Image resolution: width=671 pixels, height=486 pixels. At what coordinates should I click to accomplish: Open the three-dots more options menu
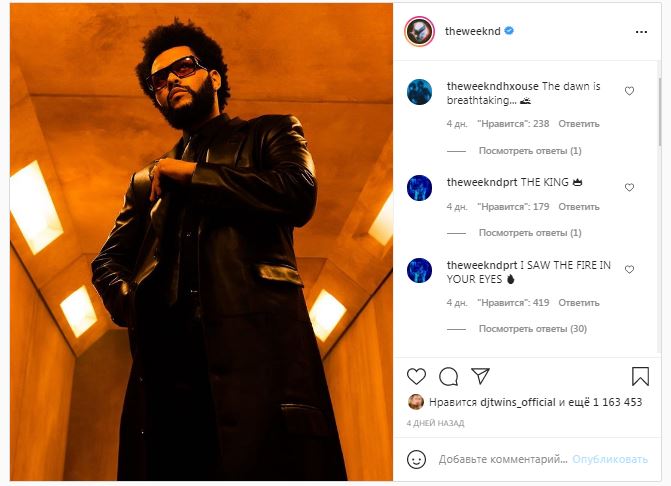click(641, 32)
